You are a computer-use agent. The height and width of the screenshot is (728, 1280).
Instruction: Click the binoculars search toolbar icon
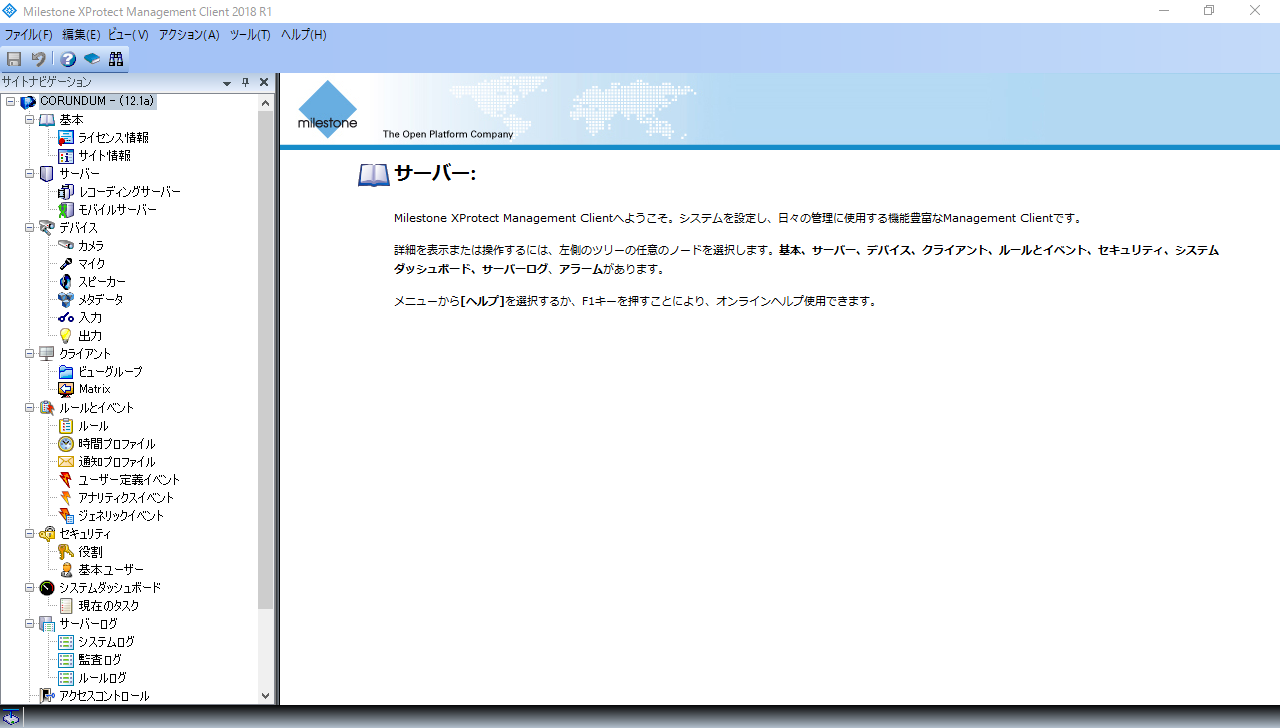[x=116, y=59]
